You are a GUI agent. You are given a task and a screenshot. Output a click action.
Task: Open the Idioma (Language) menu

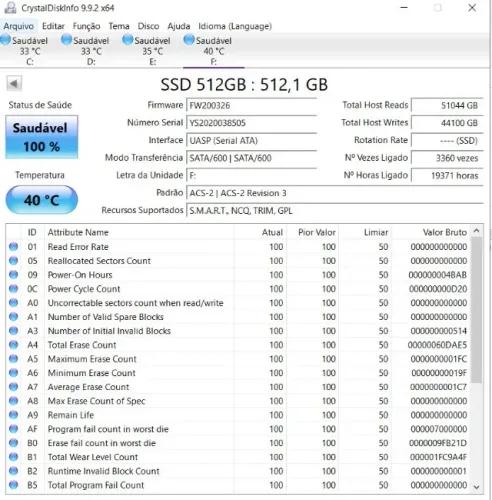[235, 26]
